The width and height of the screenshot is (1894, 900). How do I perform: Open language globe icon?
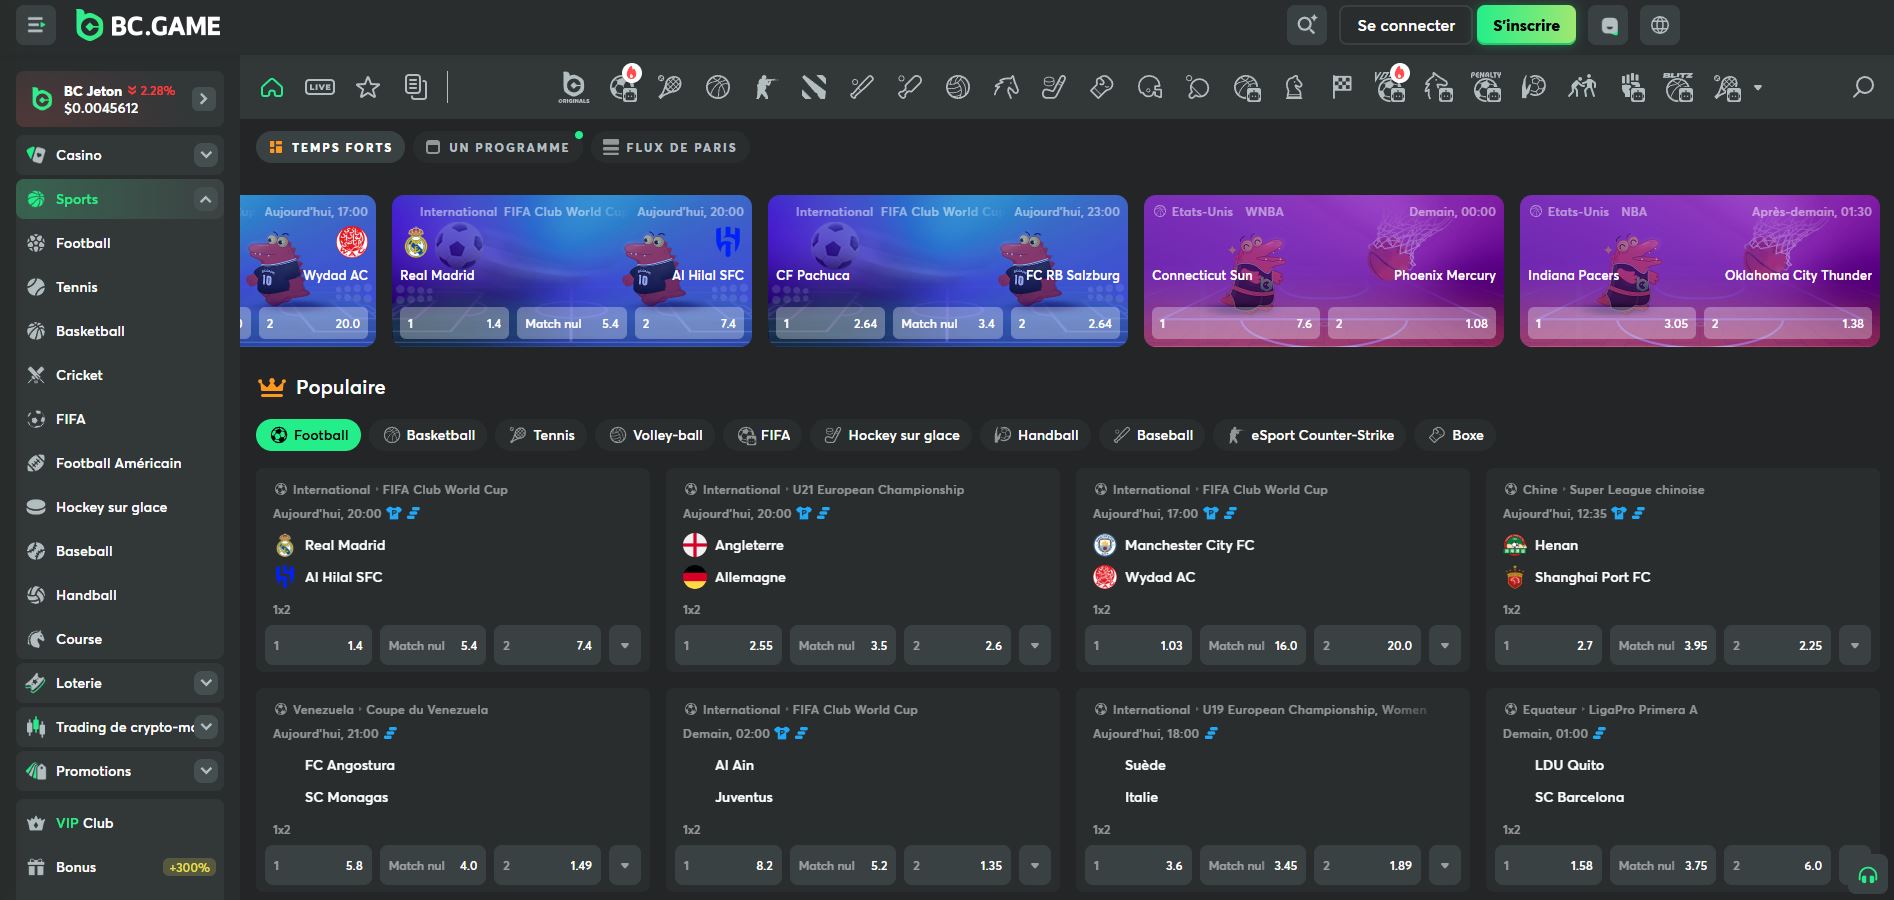1660,25
